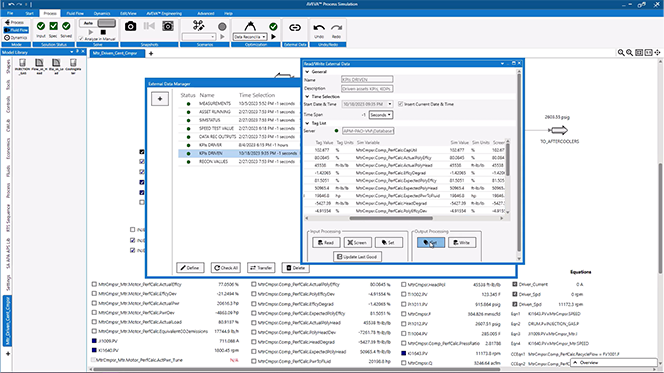Open the snapshot manager icon
Viewport: 664px width, 373px height.
coord(168,26)
